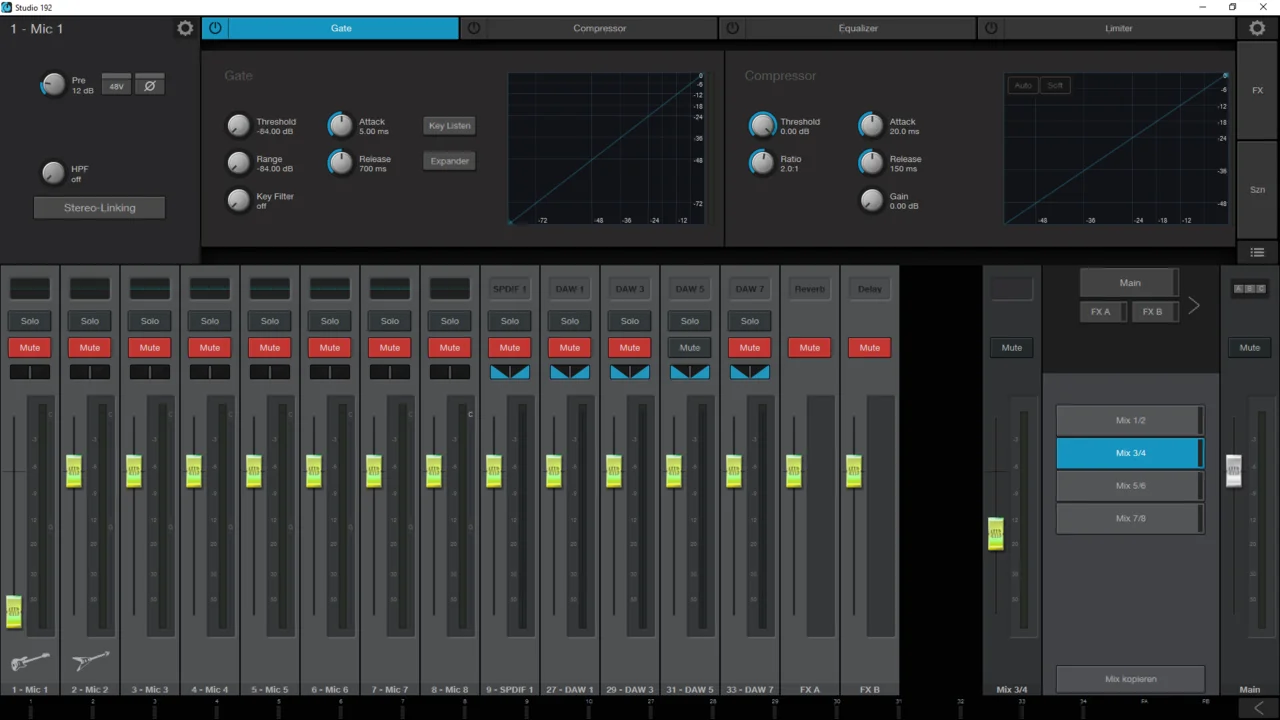Toggle the Compressor power icon
The height and width of the screenshot is (720, 1280).
pyautogui.click(x=474, y=29)
